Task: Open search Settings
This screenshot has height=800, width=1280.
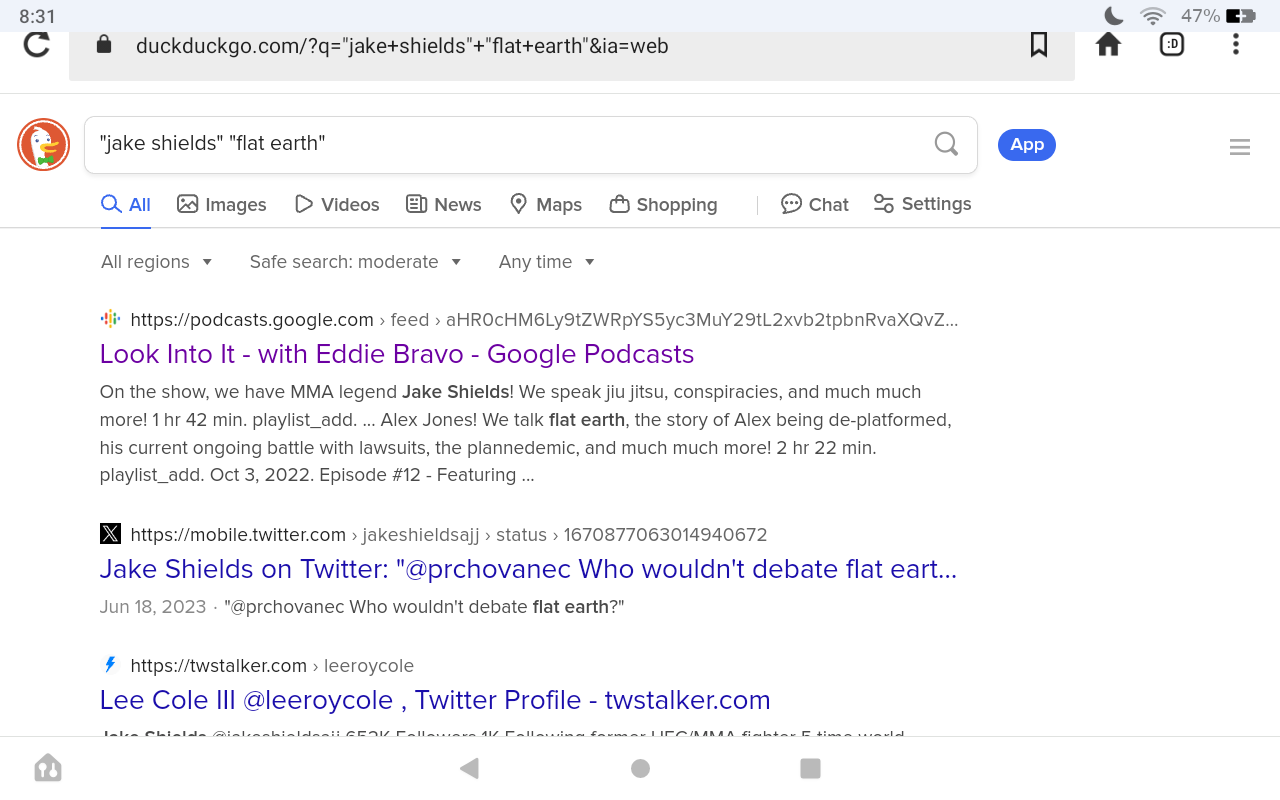Action: (x=922, y=204)
